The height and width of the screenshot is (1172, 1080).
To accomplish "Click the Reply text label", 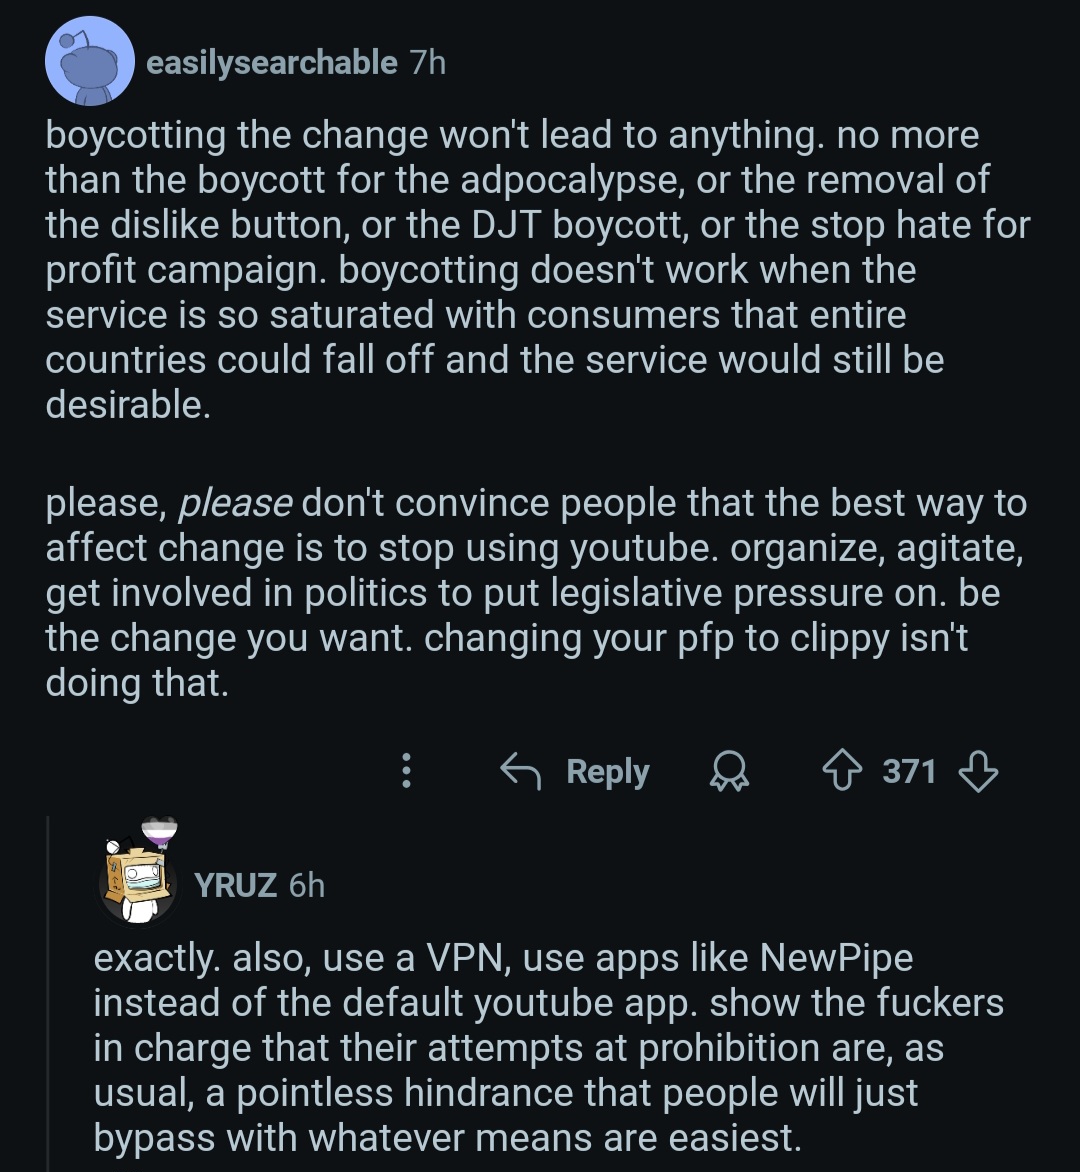I will [x=608, y=771].
